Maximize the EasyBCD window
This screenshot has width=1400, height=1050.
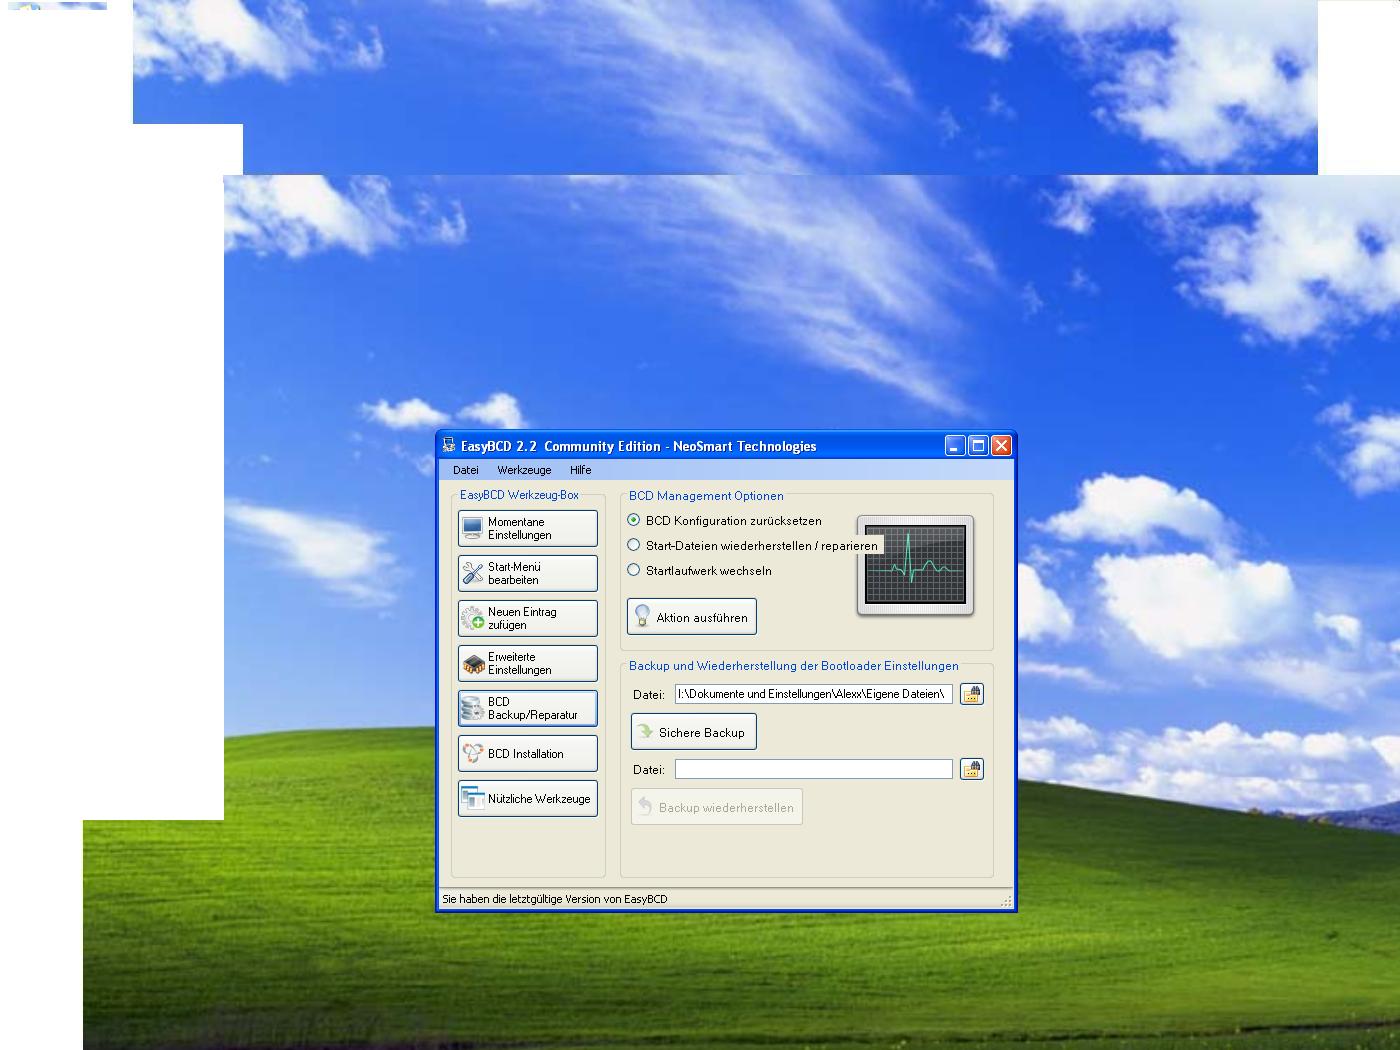978,446
